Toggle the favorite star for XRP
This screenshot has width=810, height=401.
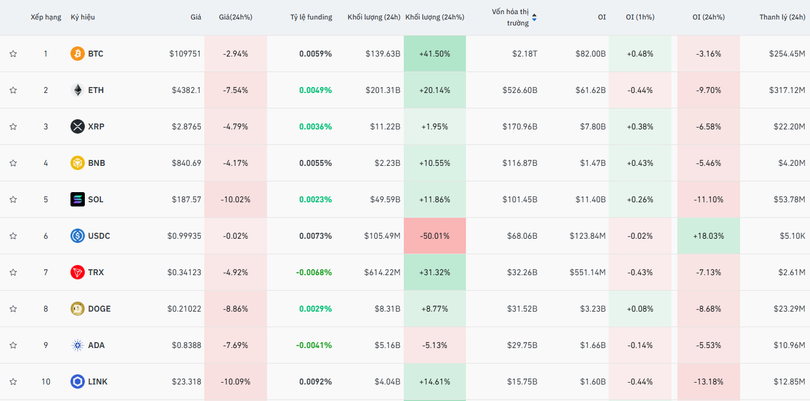(13, 127)
